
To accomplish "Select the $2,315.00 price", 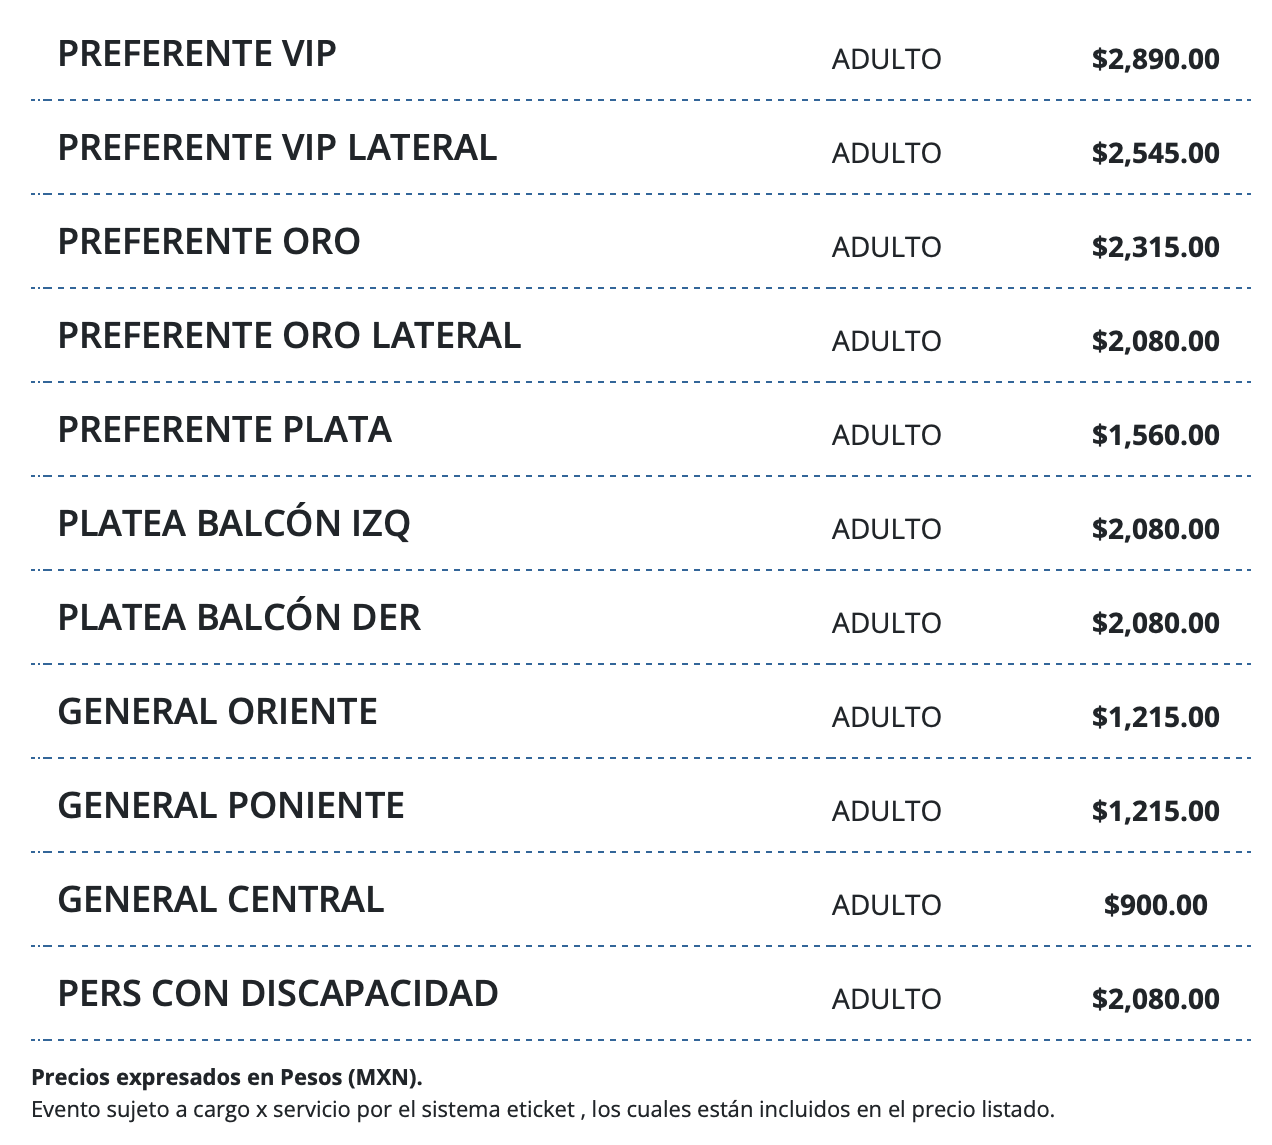I will click(1155, 247).
